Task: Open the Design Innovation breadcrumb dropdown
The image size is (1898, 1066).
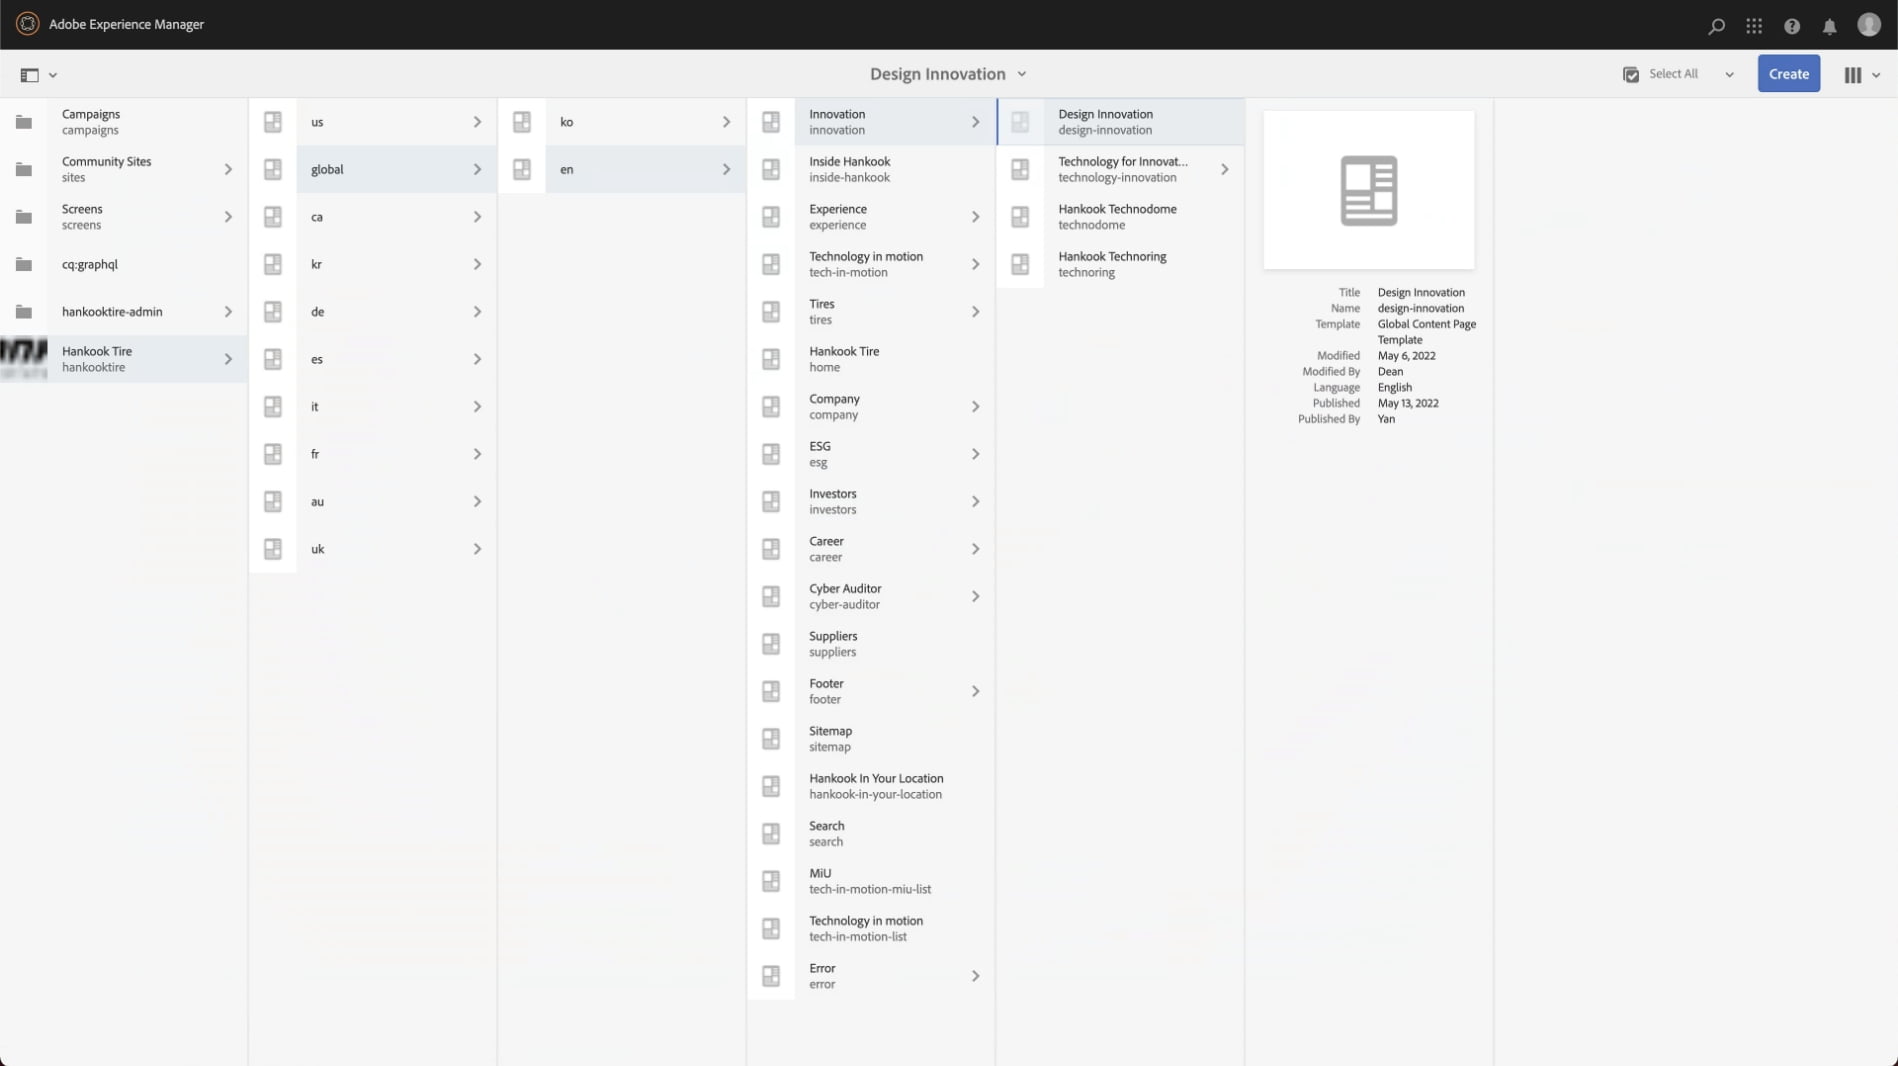Action: coord(1022,74)
